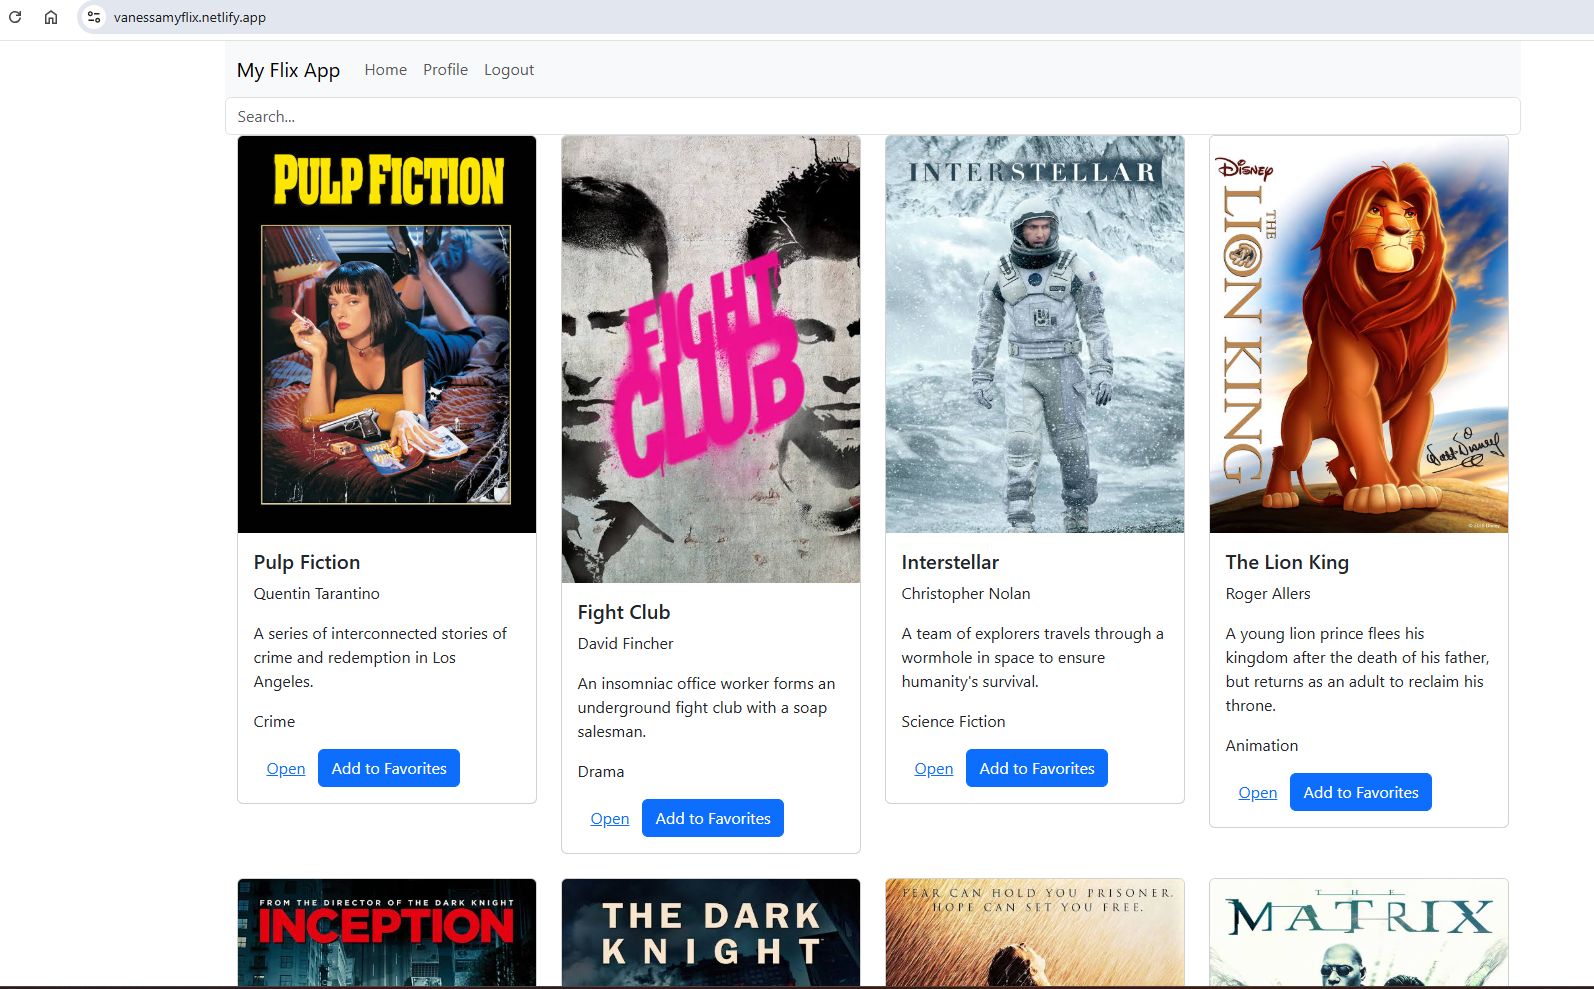The image size is (1594, 989).
Task: Add Interstellar to Favorites
Action: 1037,768
